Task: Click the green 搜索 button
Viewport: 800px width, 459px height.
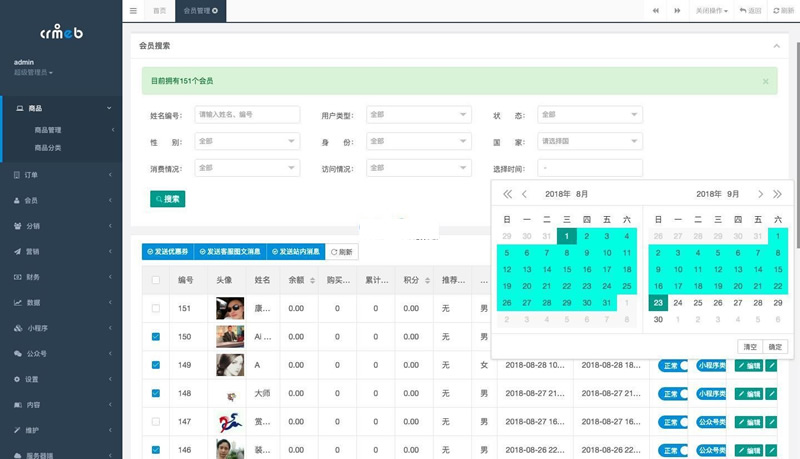Action: 167,199
